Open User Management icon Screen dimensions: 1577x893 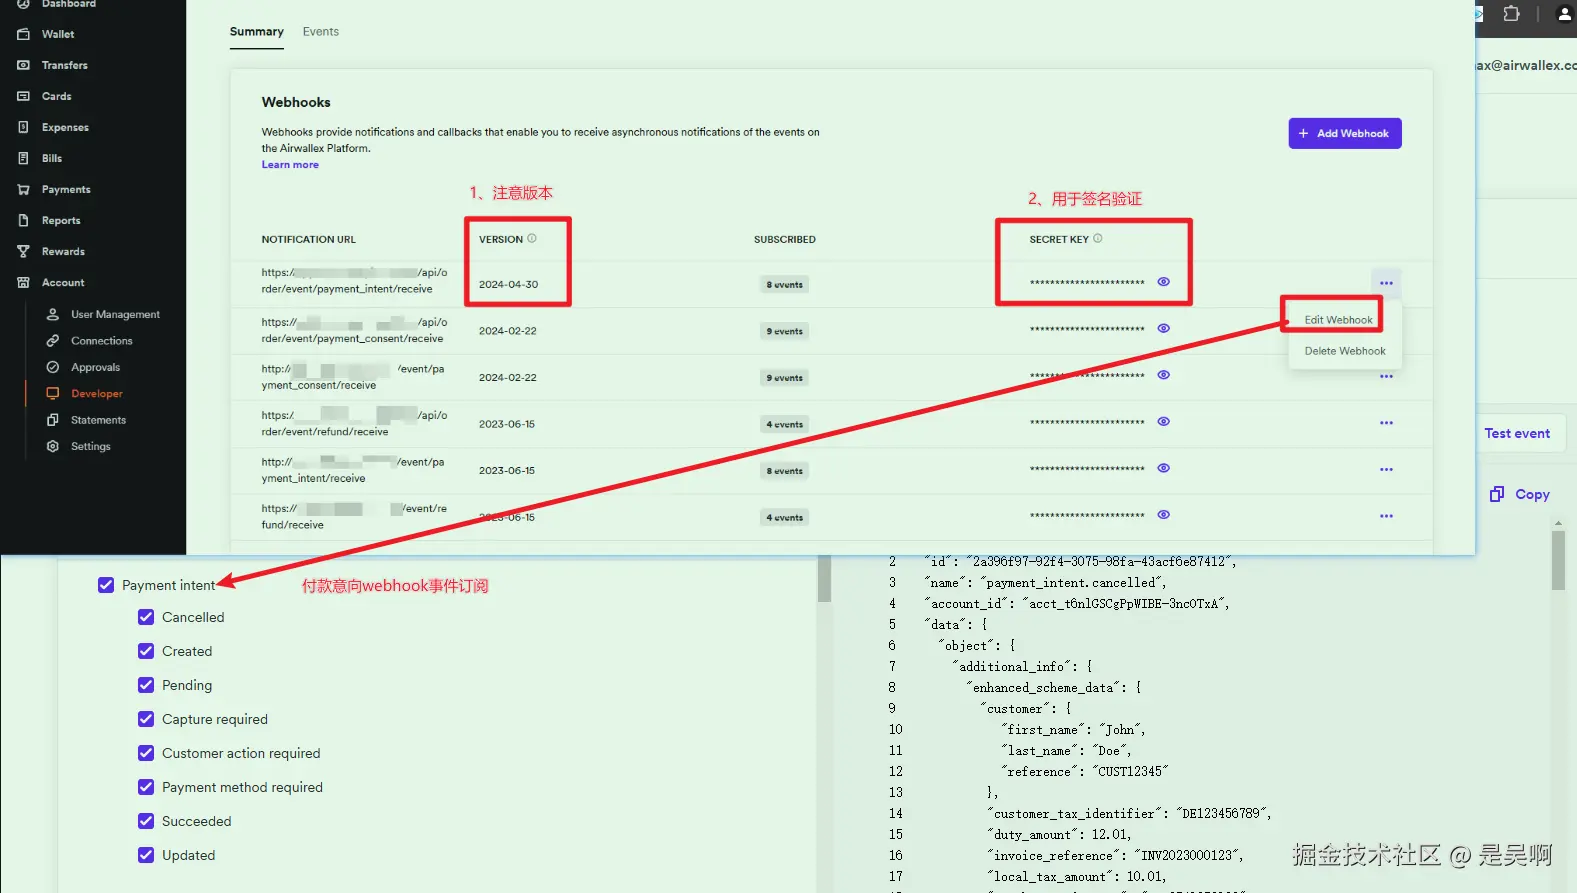53,314
